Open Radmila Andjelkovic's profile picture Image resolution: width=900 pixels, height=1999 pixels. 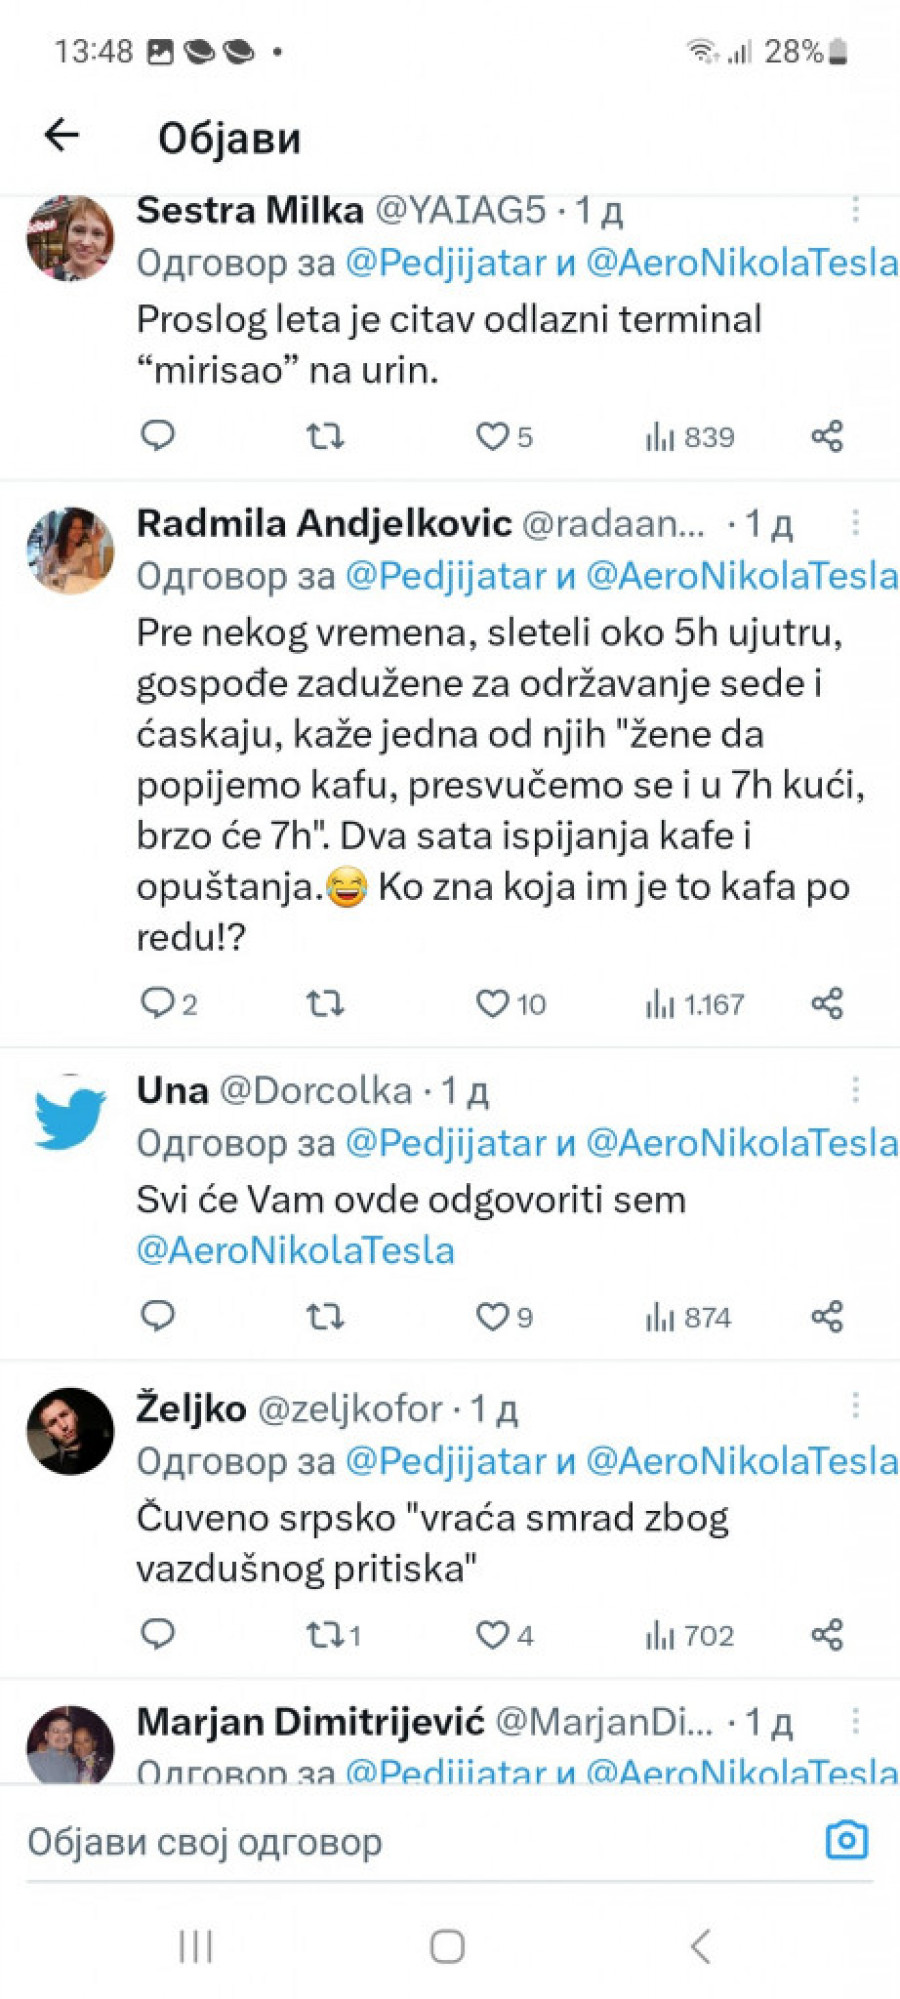(70, 551)
